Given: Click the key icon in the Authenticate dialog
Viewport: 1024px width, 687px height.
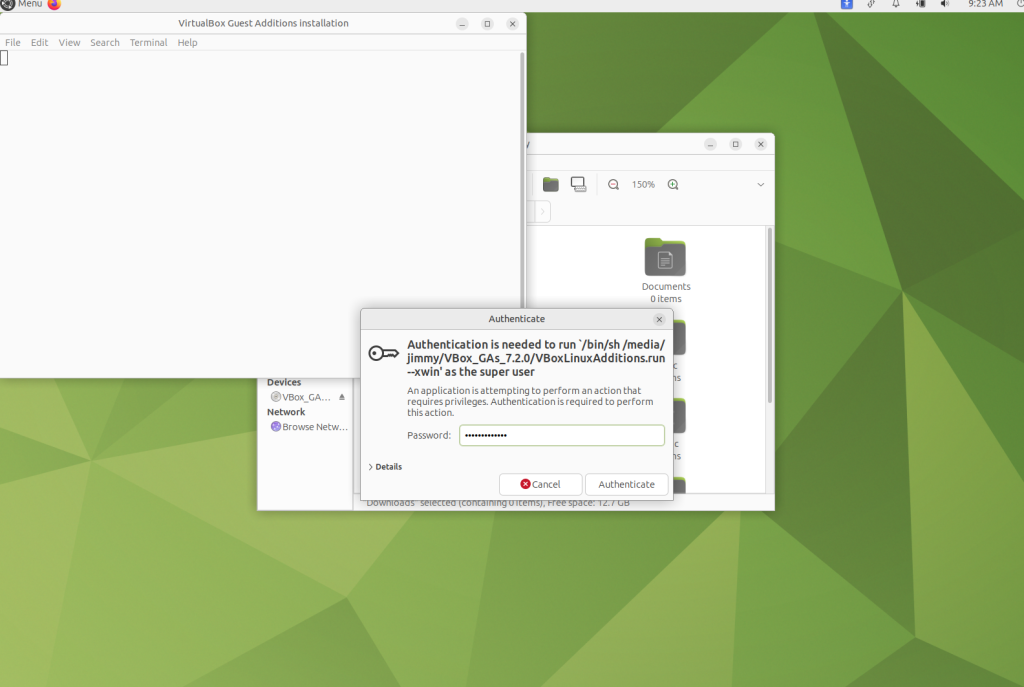Looking at the screenshot, I should tap(383, 353).
